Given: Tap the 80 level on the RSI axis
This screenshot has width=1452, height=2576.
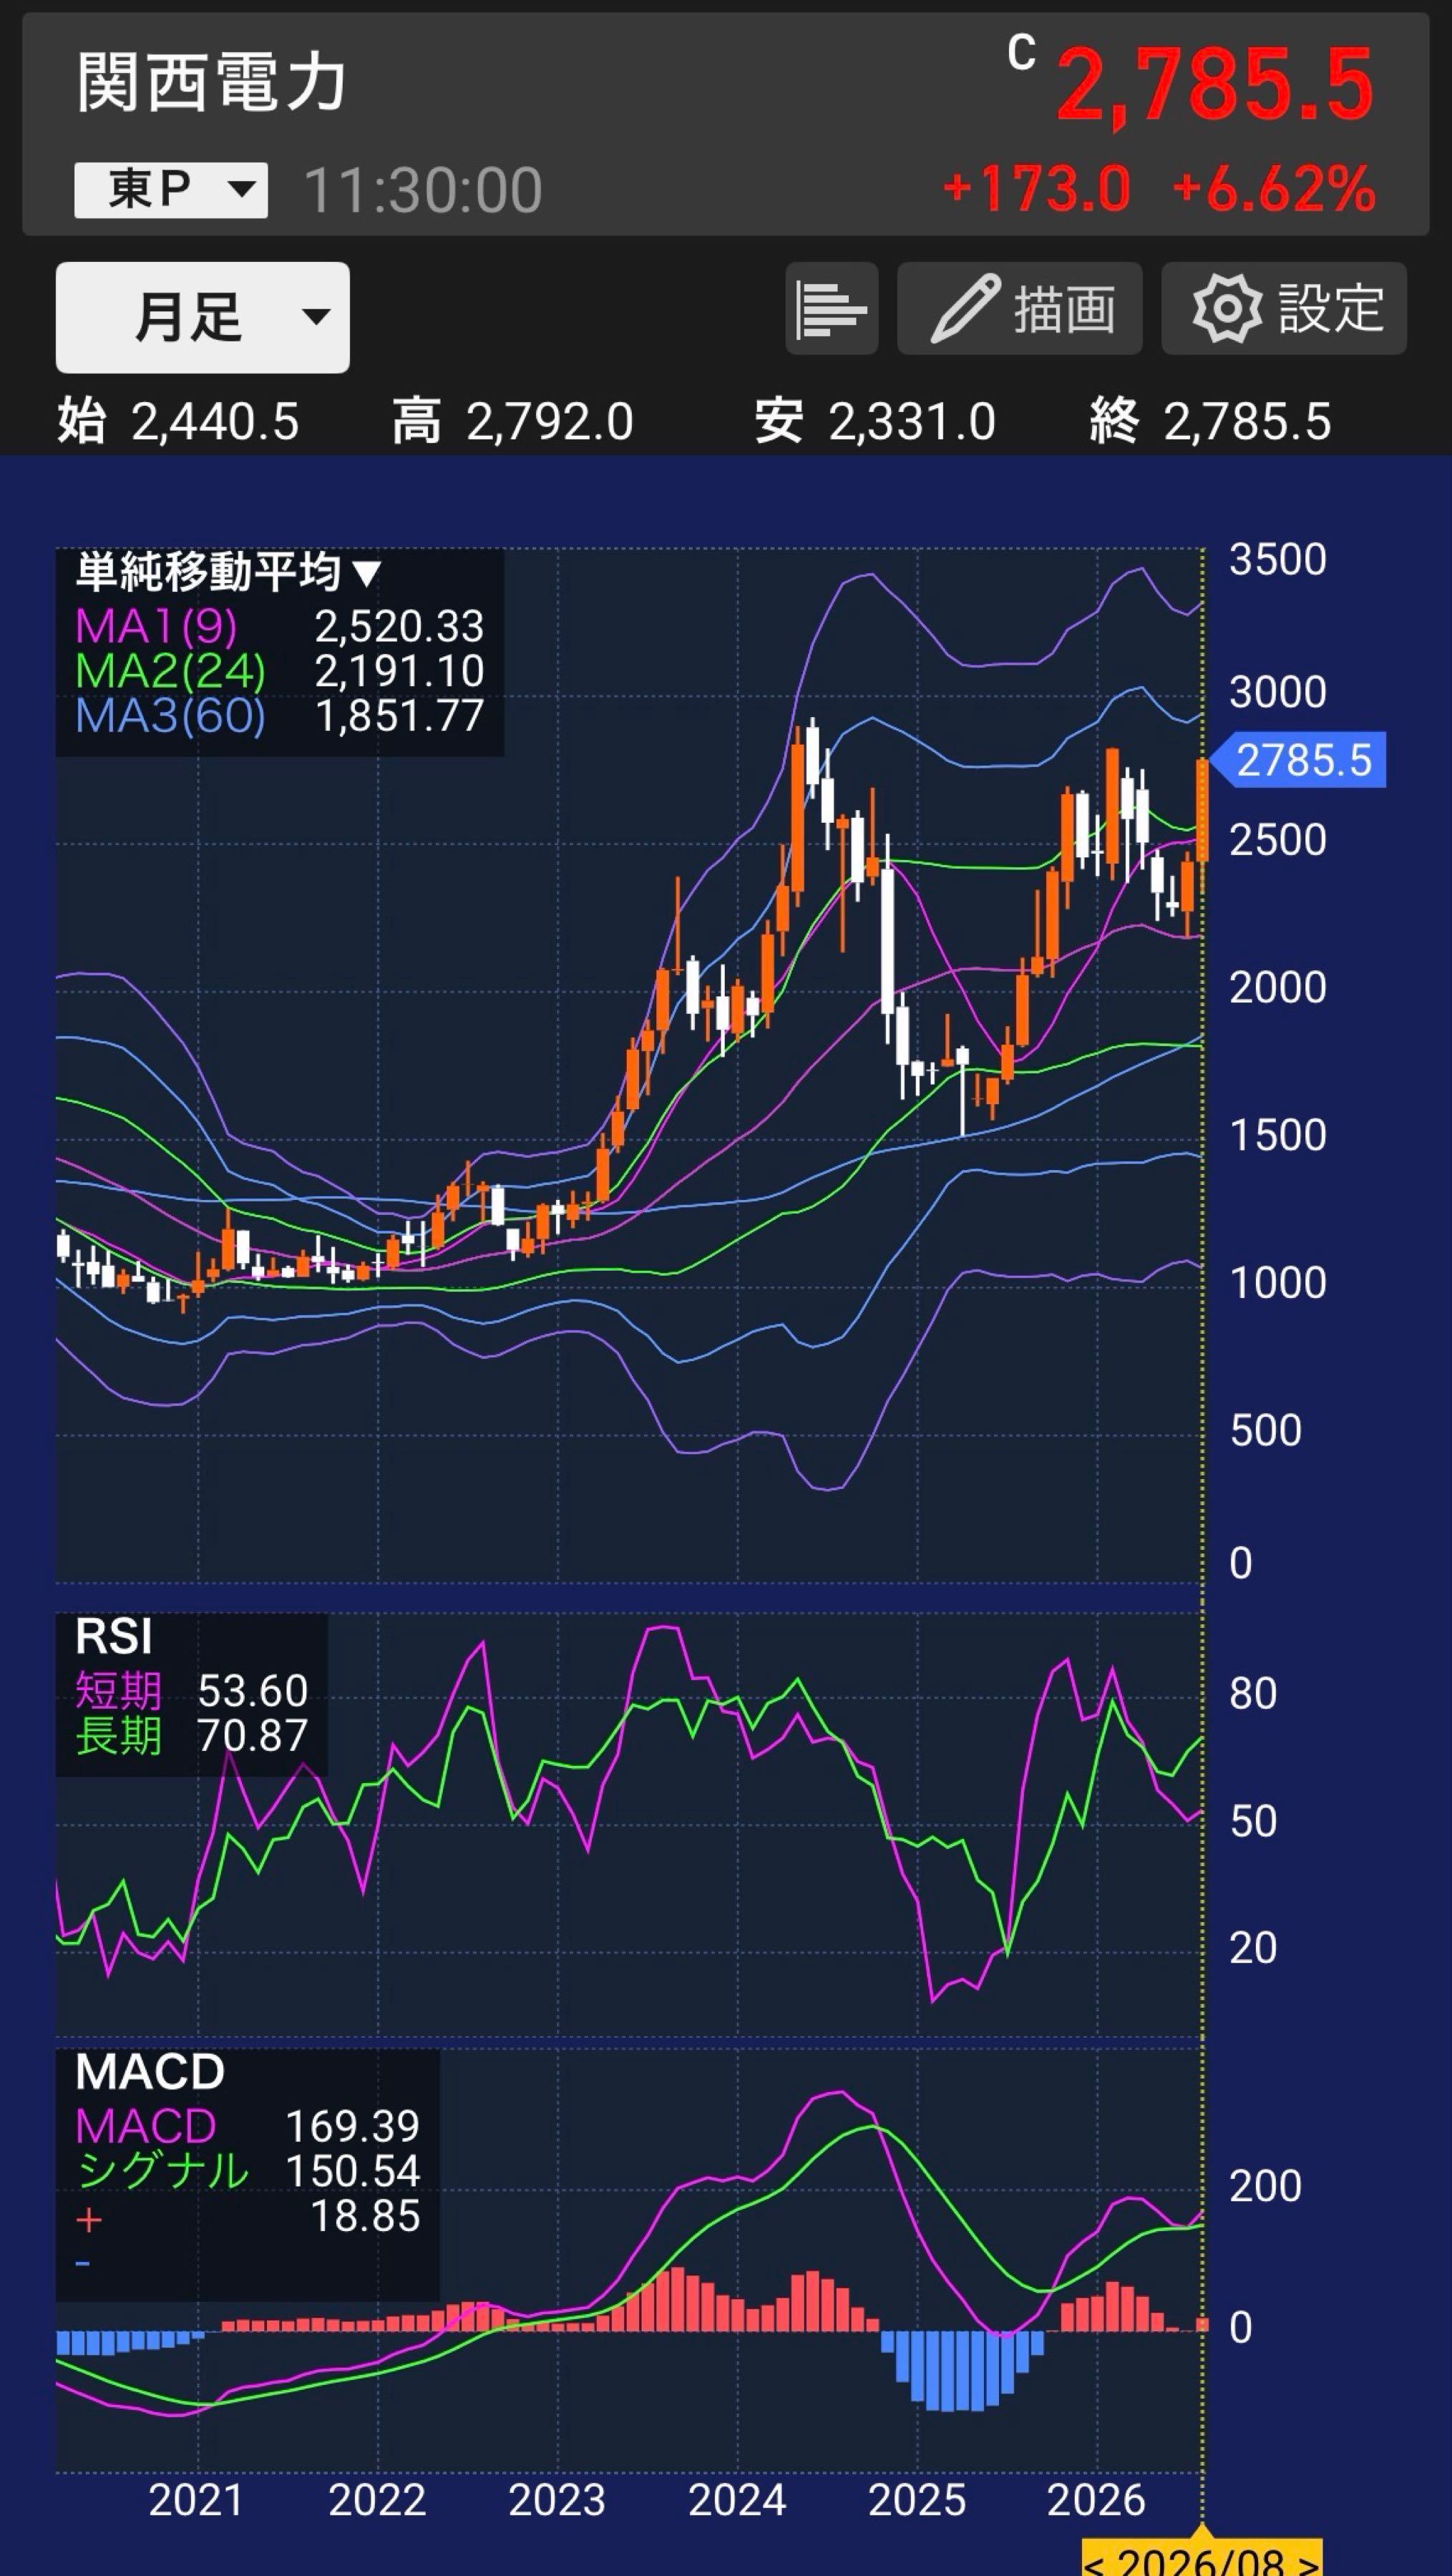Looking at the screenshot, I should (x=1253, y=1694).
